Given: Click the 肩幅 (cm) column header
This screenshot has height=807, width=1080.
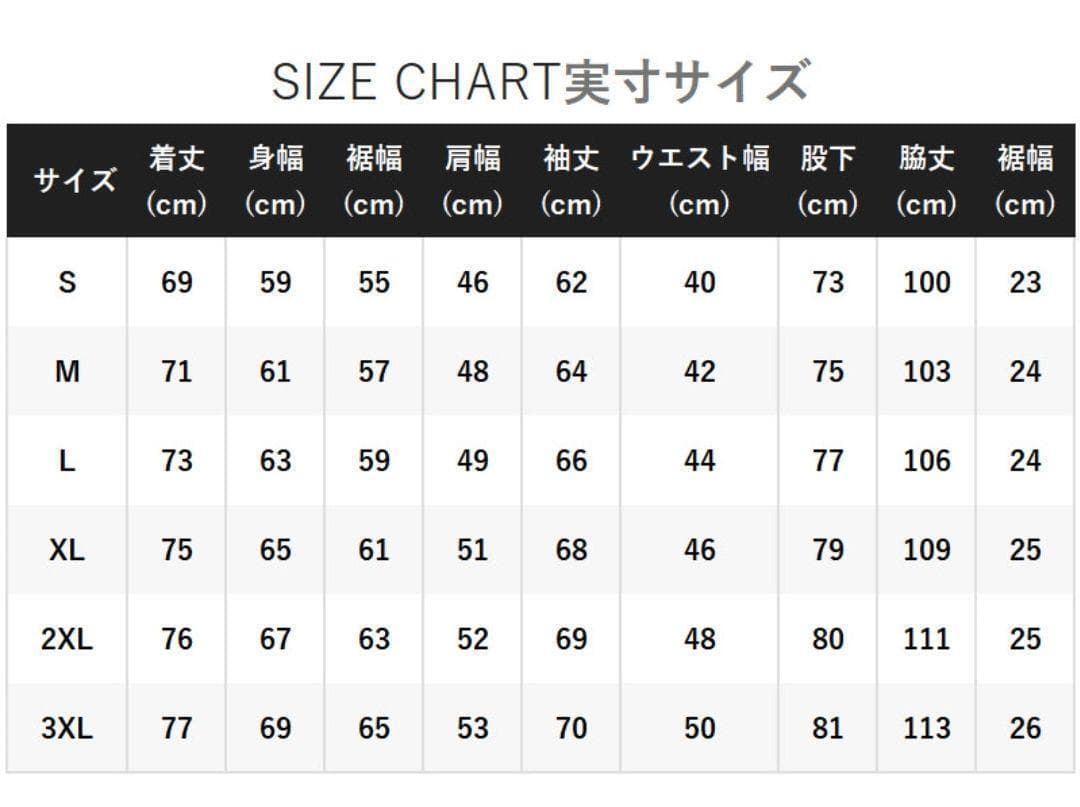Looking at the screenshot, I should click(x=472, y=181).
